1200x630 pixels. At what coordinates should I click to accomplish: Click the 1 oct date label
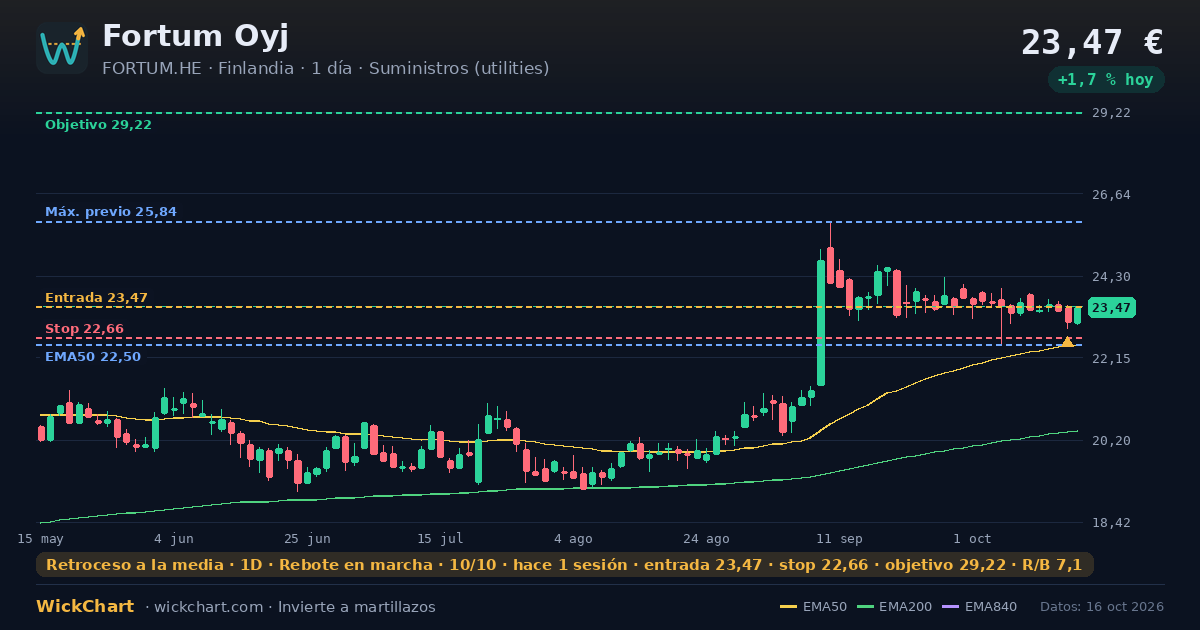pos(972,538)
